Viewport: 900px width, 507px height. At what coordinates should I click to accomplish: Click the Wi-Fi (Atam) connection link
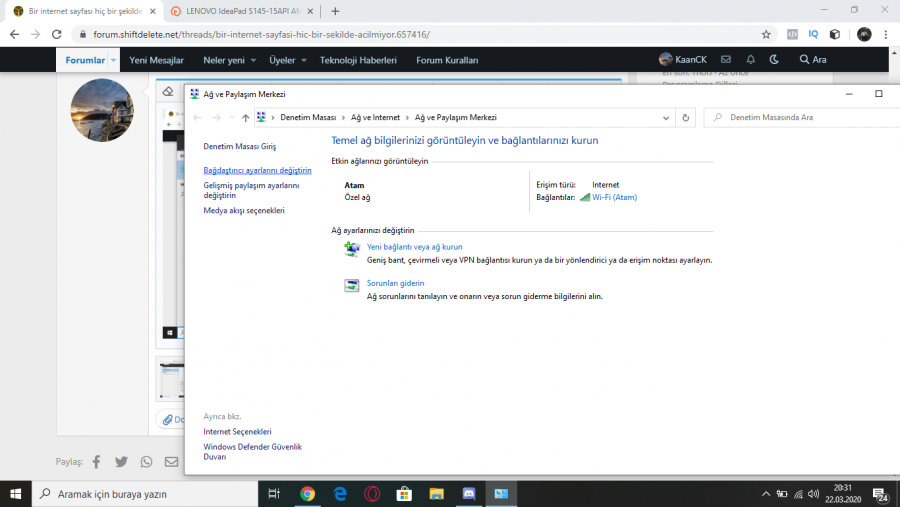pyautogui.click(x=614, y=197)
